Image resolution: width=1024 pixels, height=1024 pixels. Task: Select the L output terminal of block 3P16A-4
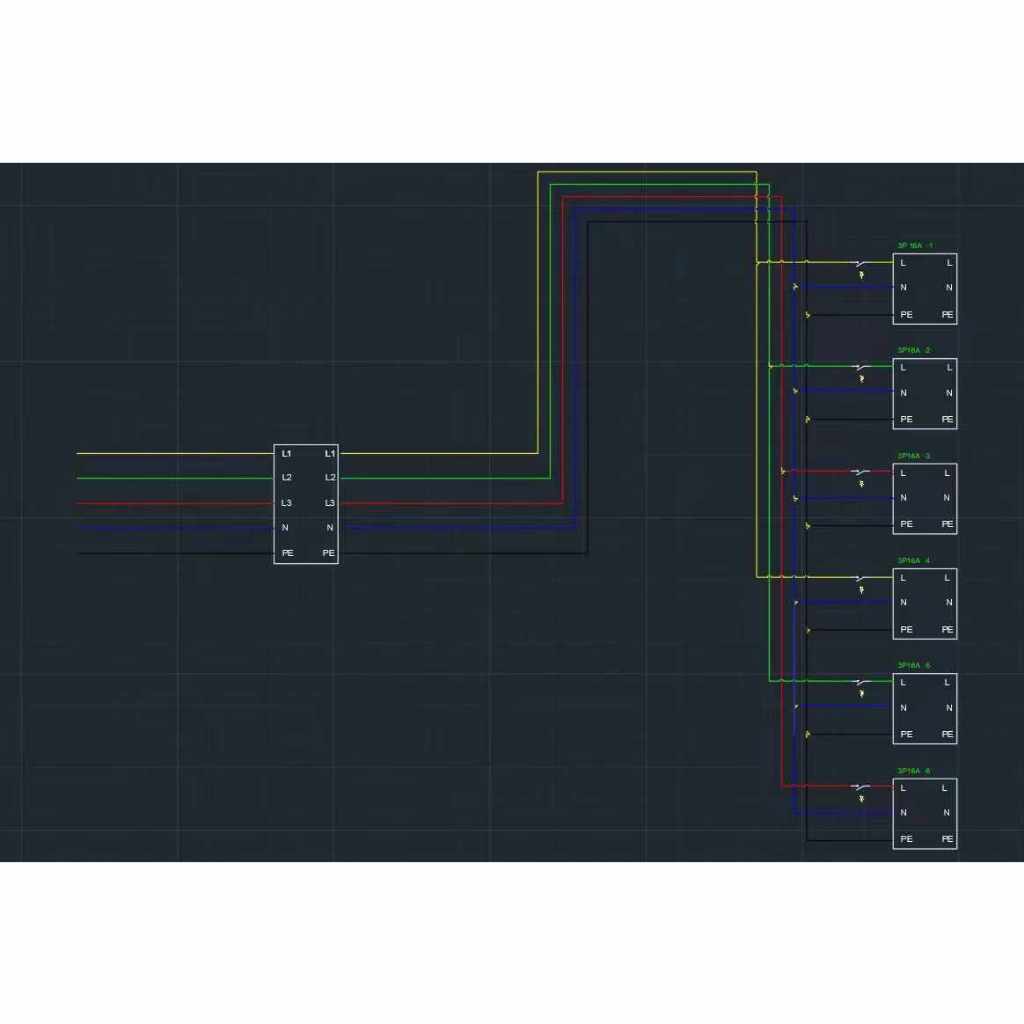pyautogui.click(x=948, y=577)
